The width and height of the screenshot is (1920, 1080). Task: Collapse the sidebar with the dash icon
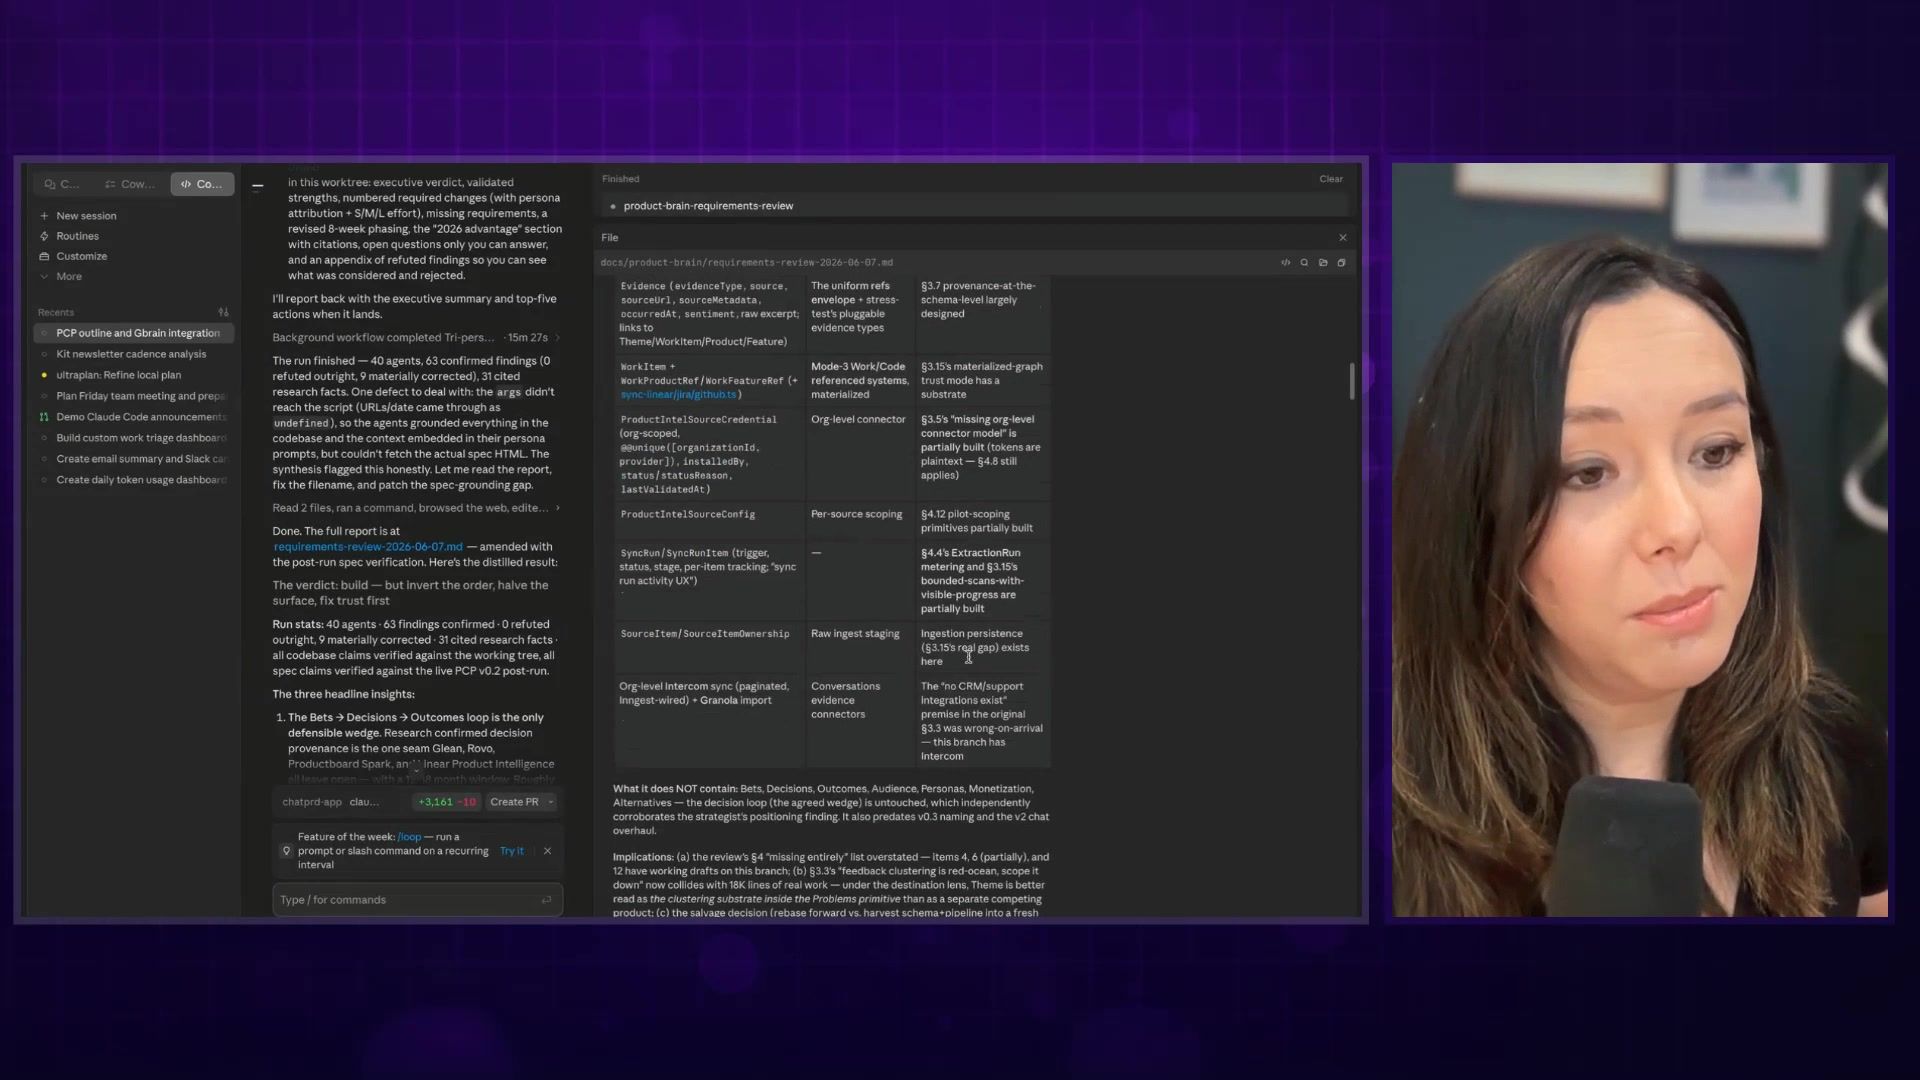tap(258, 186)
